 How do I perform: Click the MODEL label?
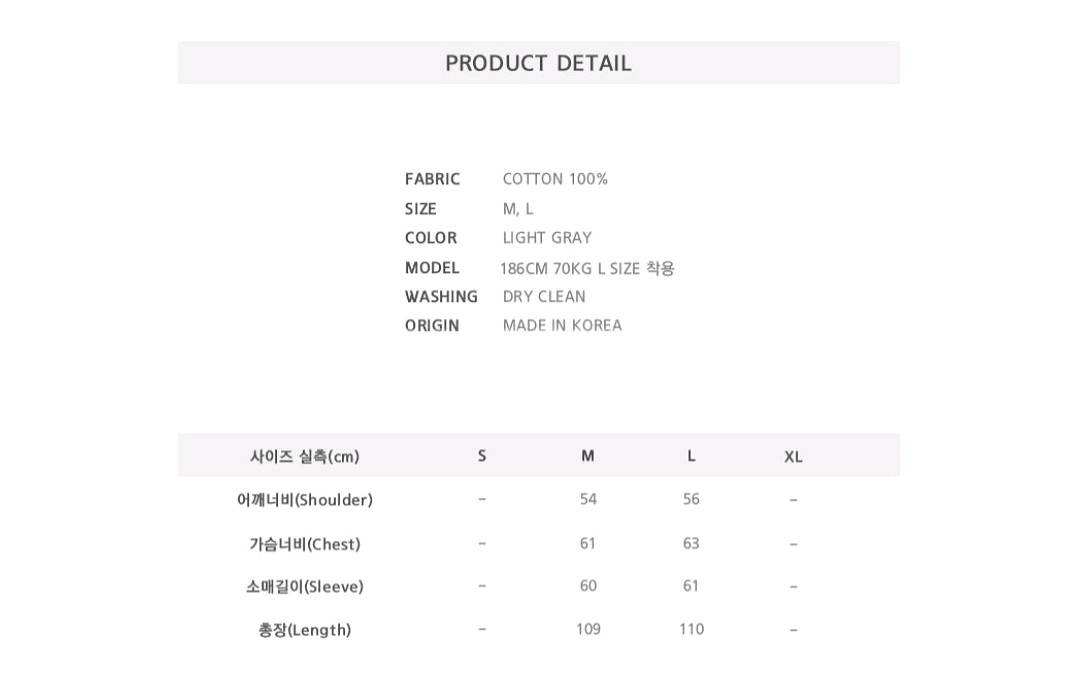[432, 268]
